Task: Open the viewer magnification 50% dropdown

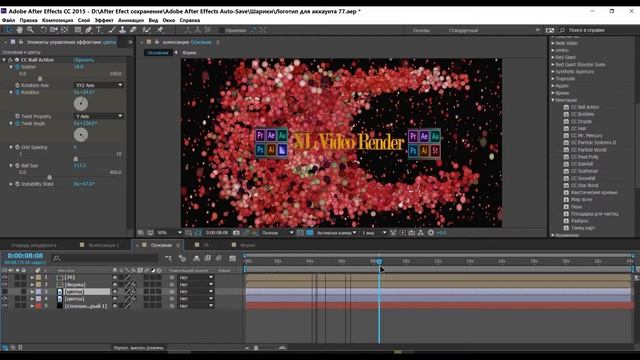Action: click(x=169, y=233)
